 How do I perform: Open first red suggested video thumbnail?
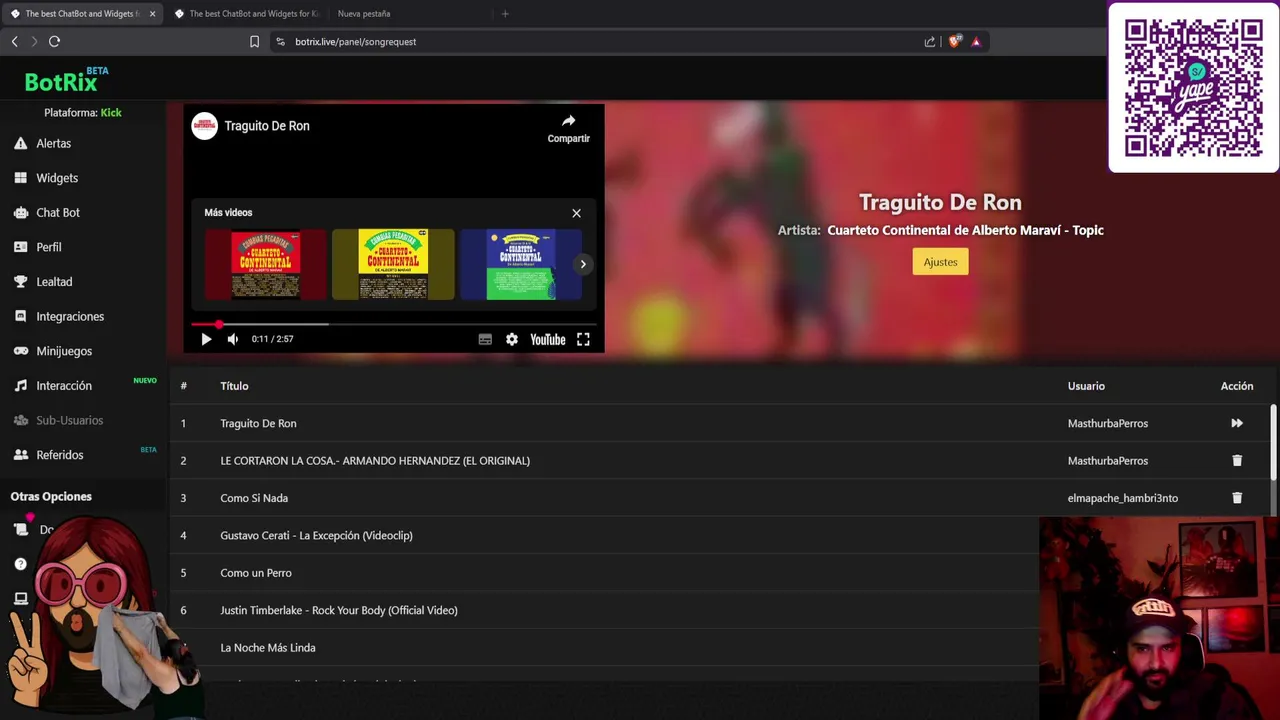(x=266, y=264)
